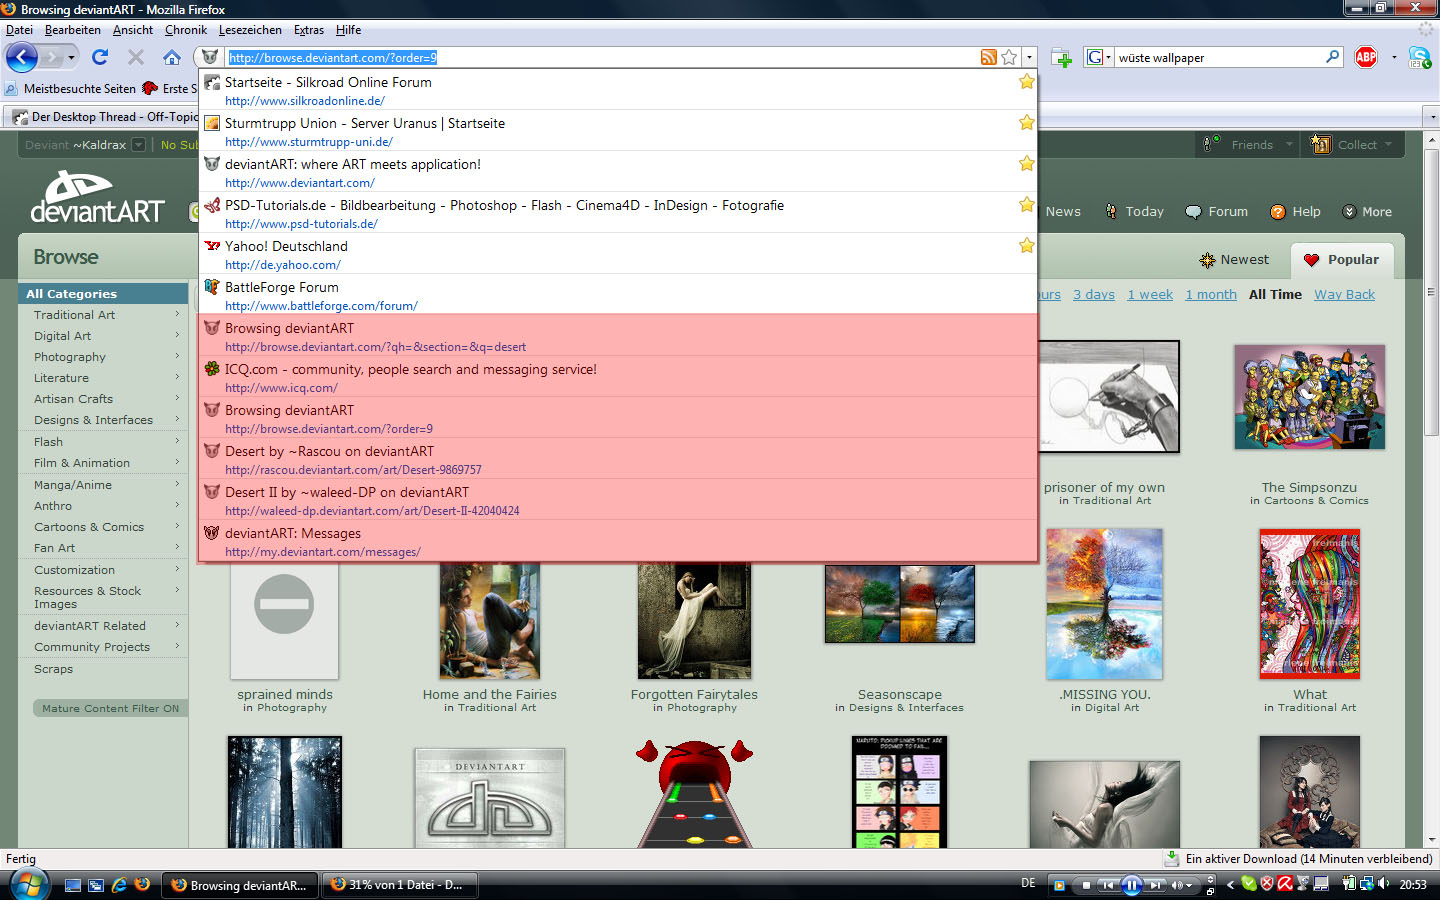Toggle the bookmark star in address bar
The image size is (1440, 900).
point(1009,57)
